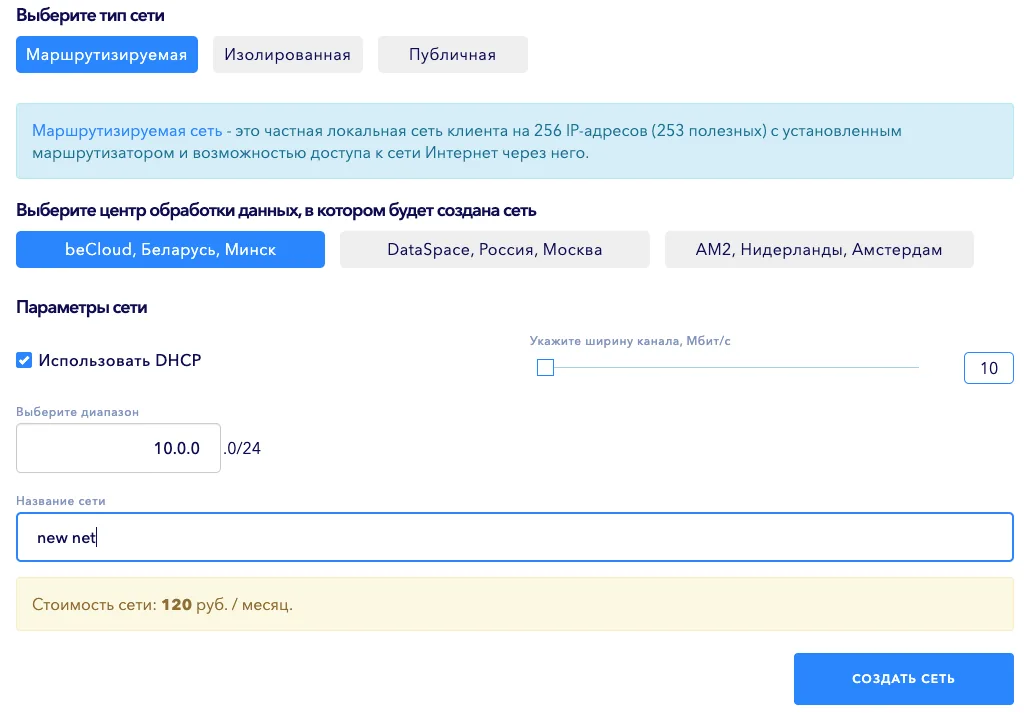Choose the "beCloud, Беларусь, Минск" data center
This screenshot has width=1024, height=718.
(x=170, y=249)
